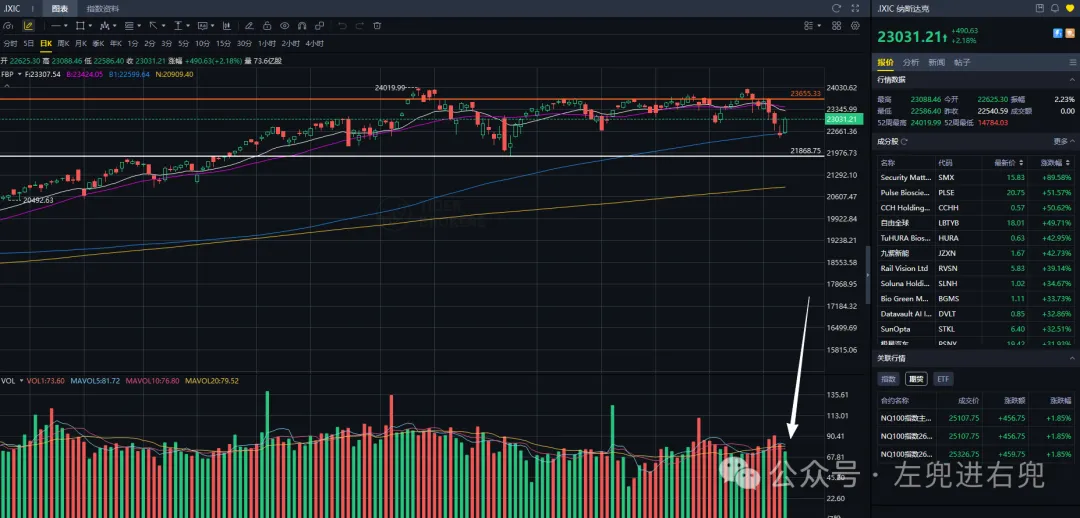
Task: Open the 新闻 tab in quote panel
Action: click(936, 62)
